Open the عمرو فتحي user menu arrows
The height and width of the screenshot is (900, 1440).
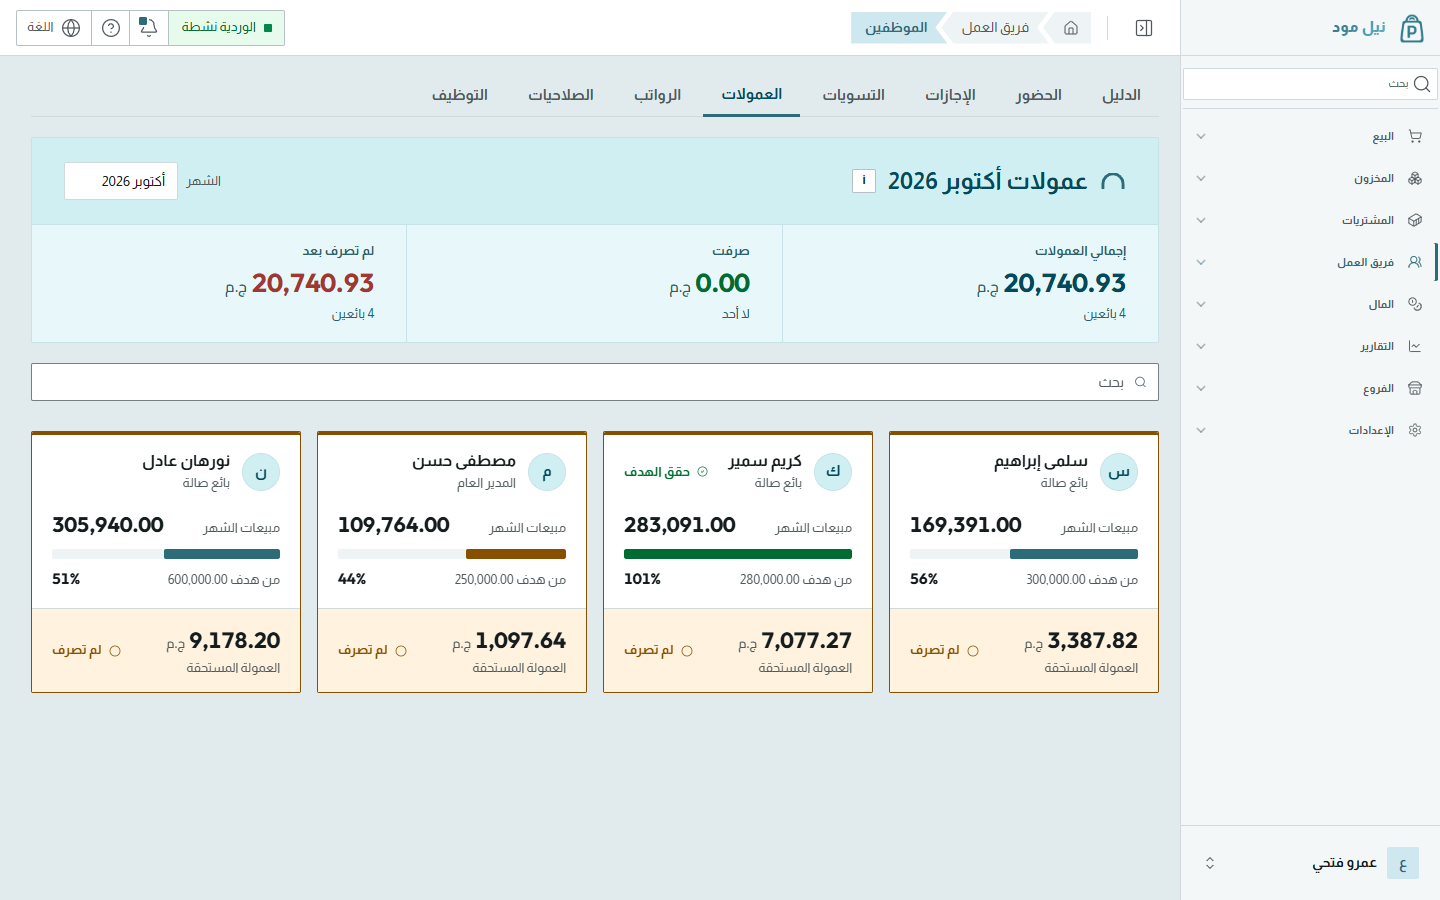(x=1210, y=863)
